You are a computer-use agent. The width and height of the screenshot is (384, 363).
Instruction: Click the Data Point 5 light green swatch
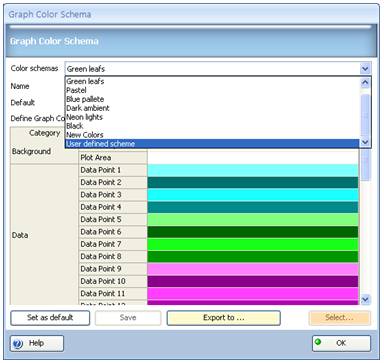click(253, 220)
